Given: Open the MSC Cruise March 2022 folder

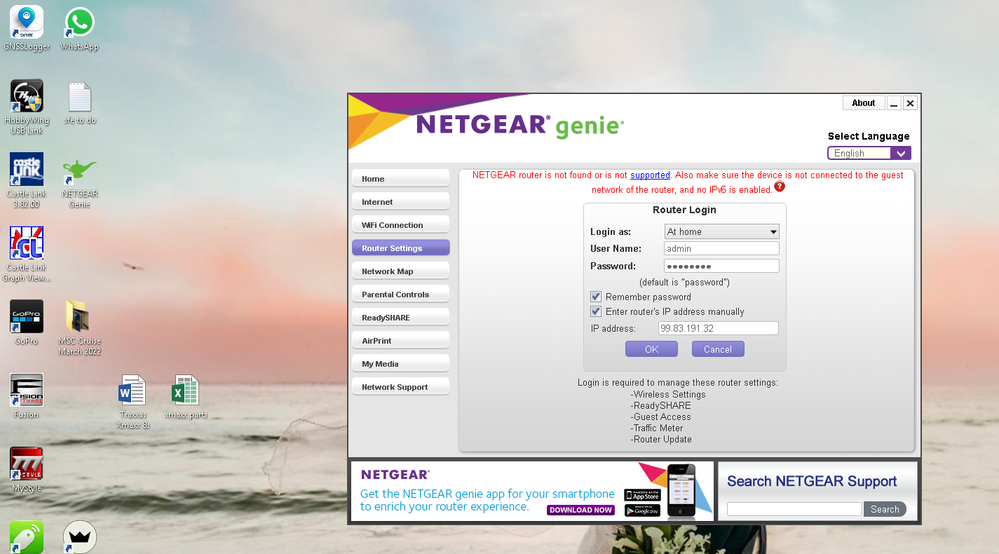Looking at the screenshot, I should [x=80, y=327].
